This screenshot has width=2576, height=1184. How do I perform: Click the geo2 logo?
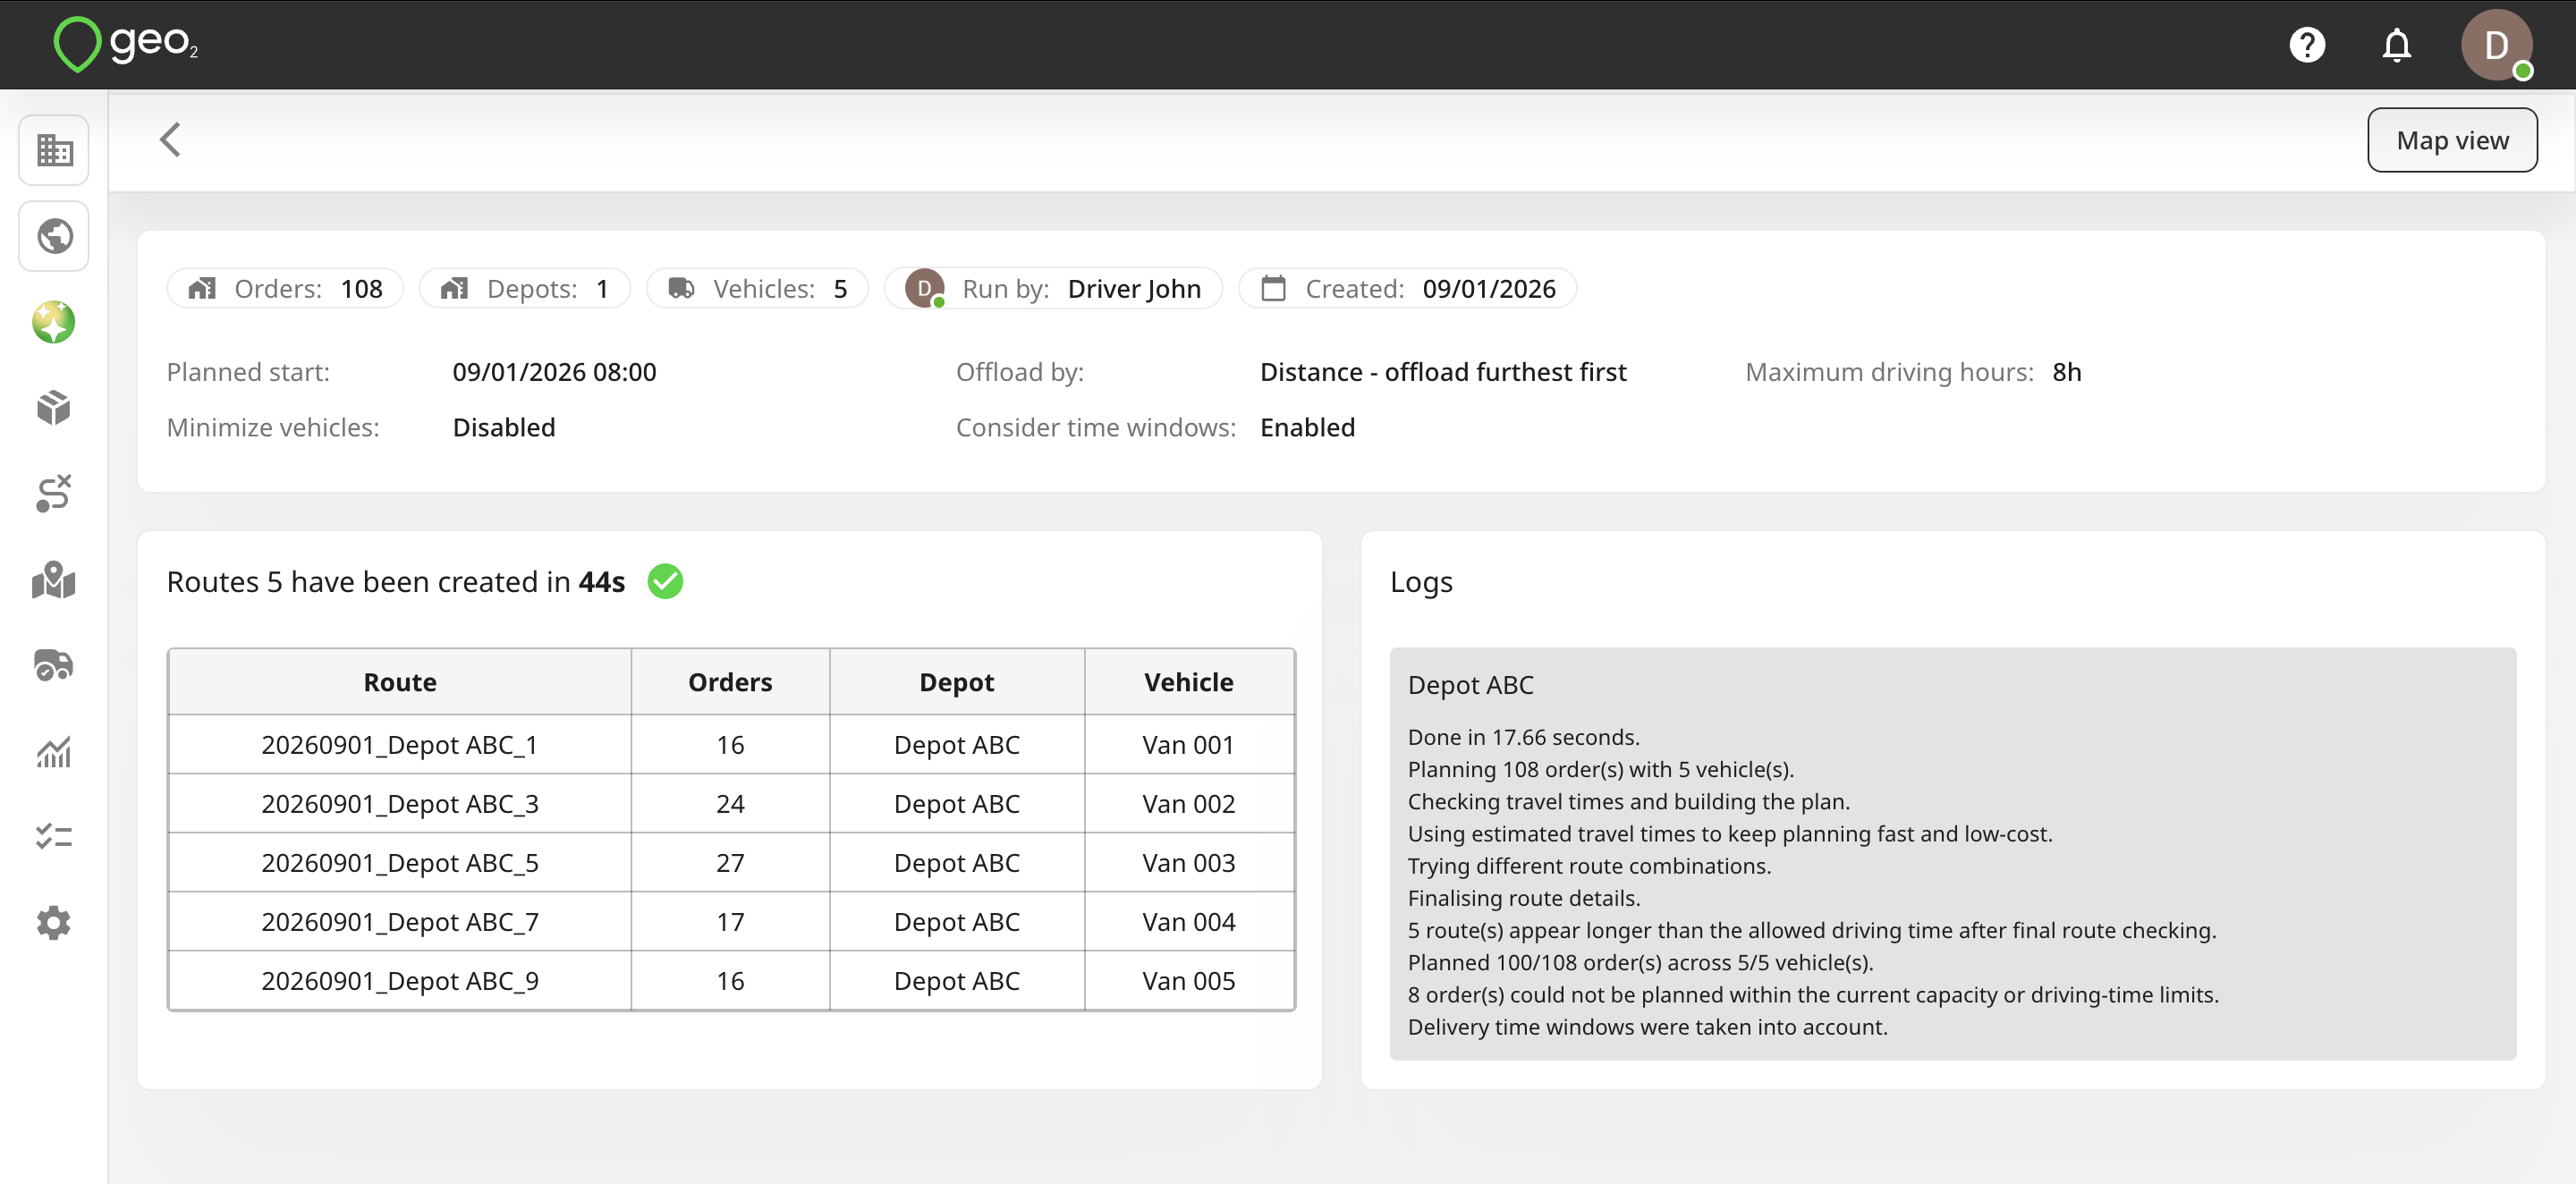pos(126,44)
